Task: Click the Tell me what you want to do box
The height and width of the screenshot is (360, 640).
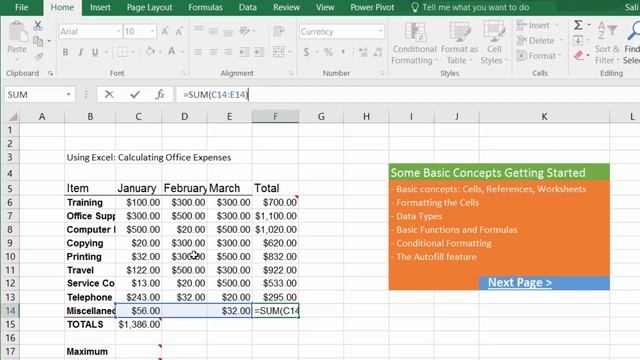Action: click(x=470, y=7)
